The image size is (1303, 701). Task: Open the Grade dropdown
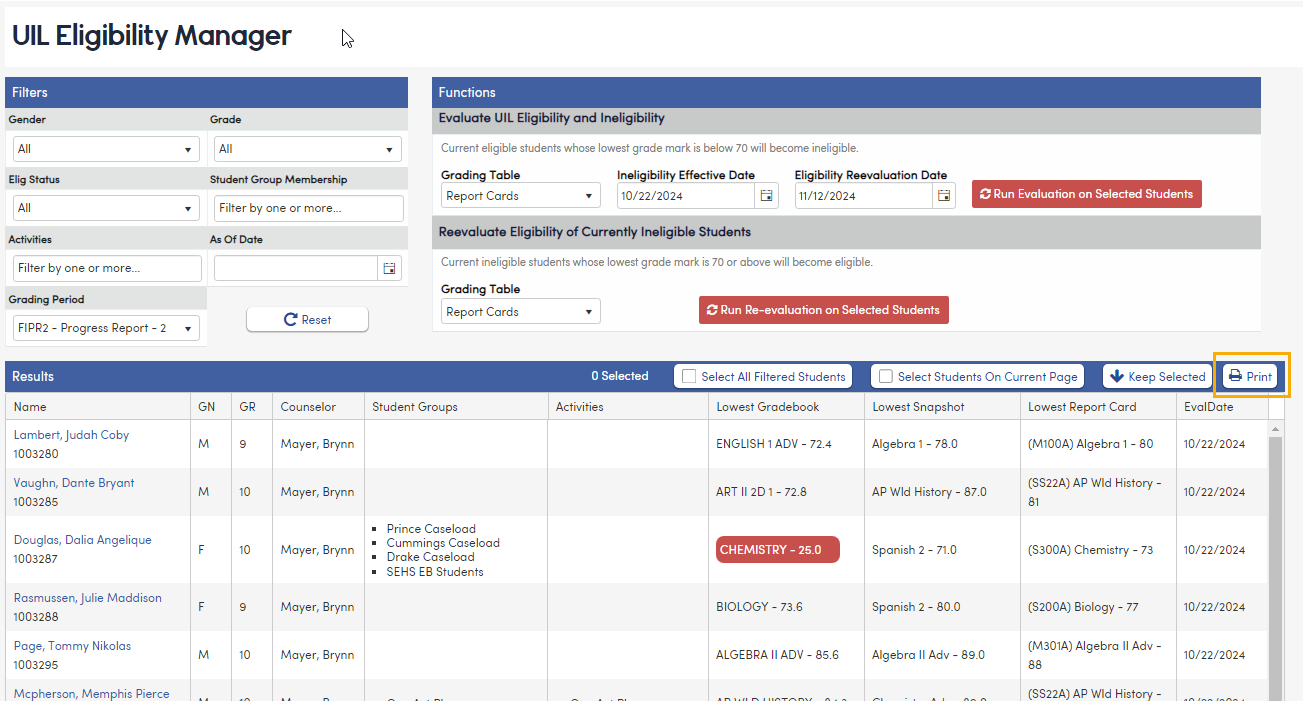point(308,149)
